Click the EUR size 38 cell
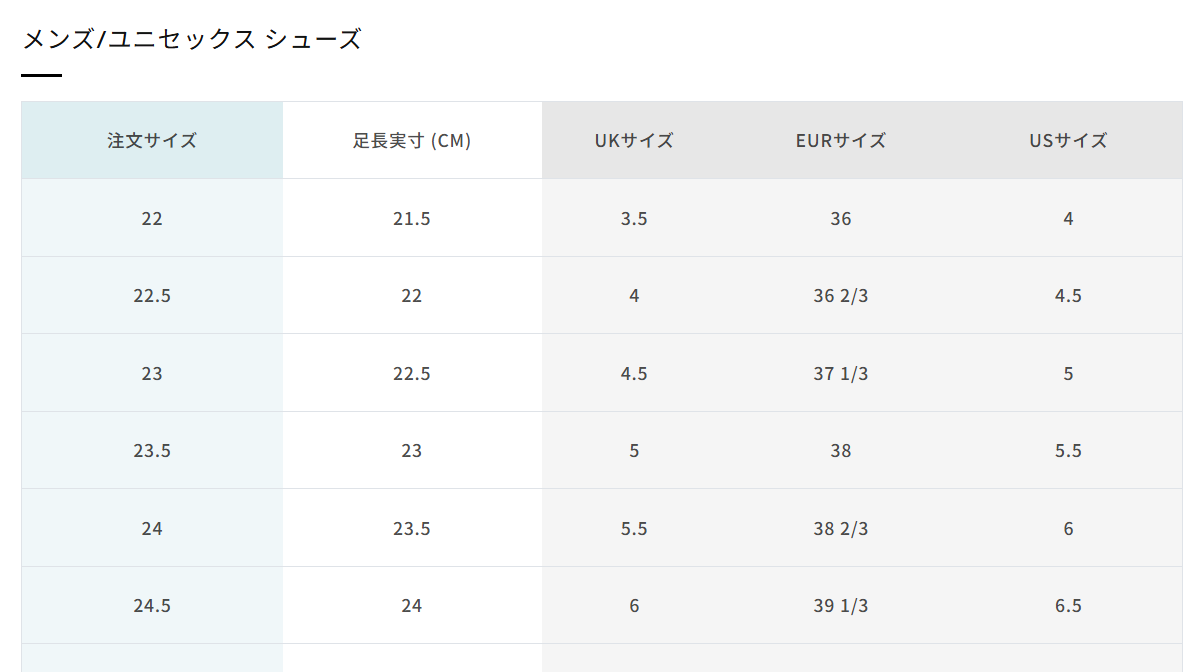Viewport: 1194px width, 672px height. (841, 451)
